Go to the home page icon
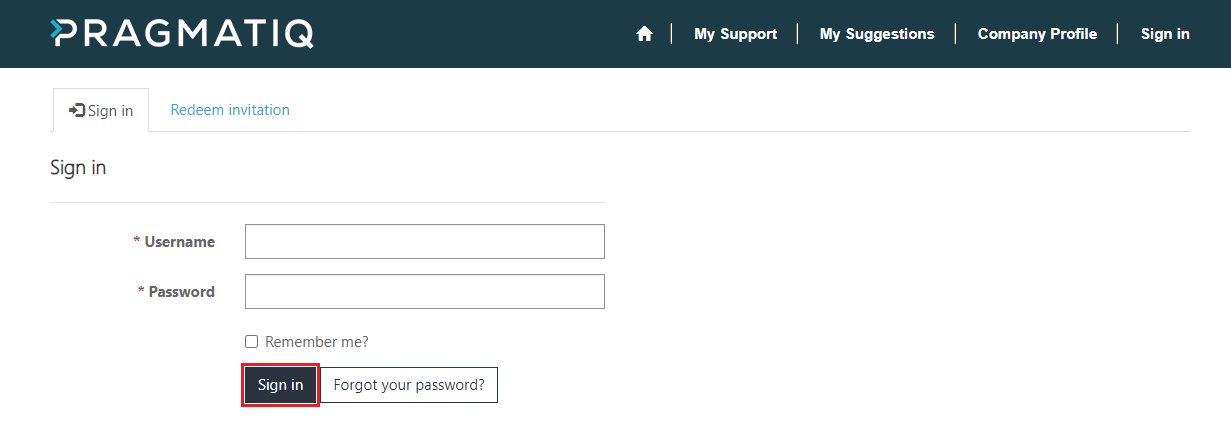 click(644, 34)
